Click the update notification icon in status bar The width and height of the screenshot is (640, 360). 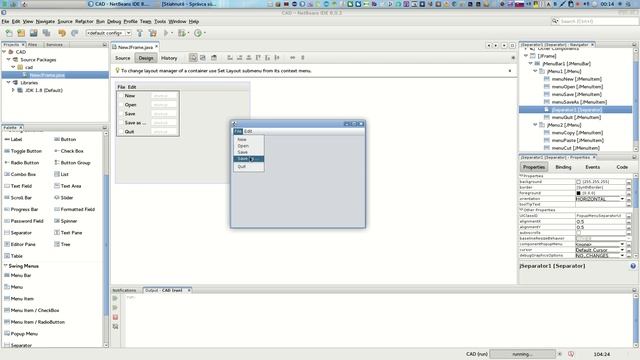(571, 354)
